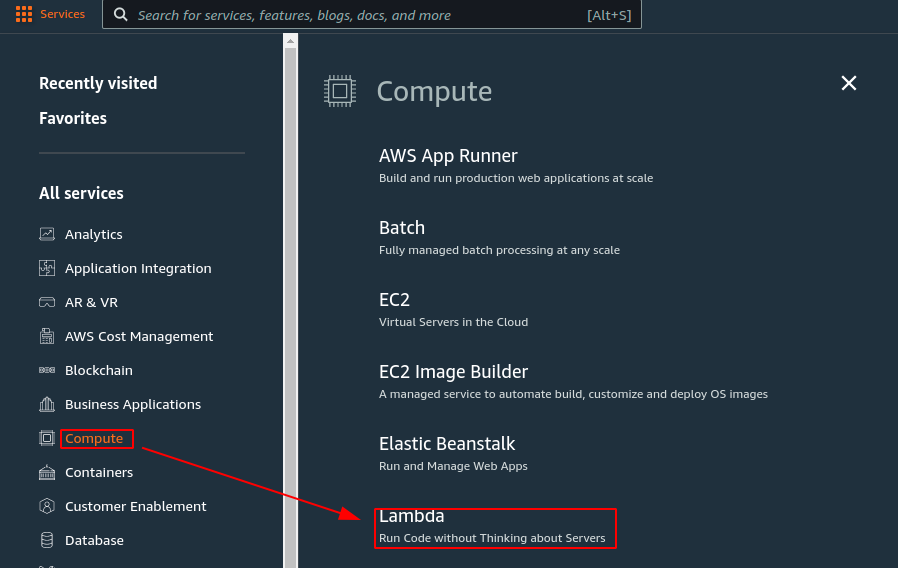The image size is (898, 568).
Task: Click the Services label in top bar
Action: 62,14
